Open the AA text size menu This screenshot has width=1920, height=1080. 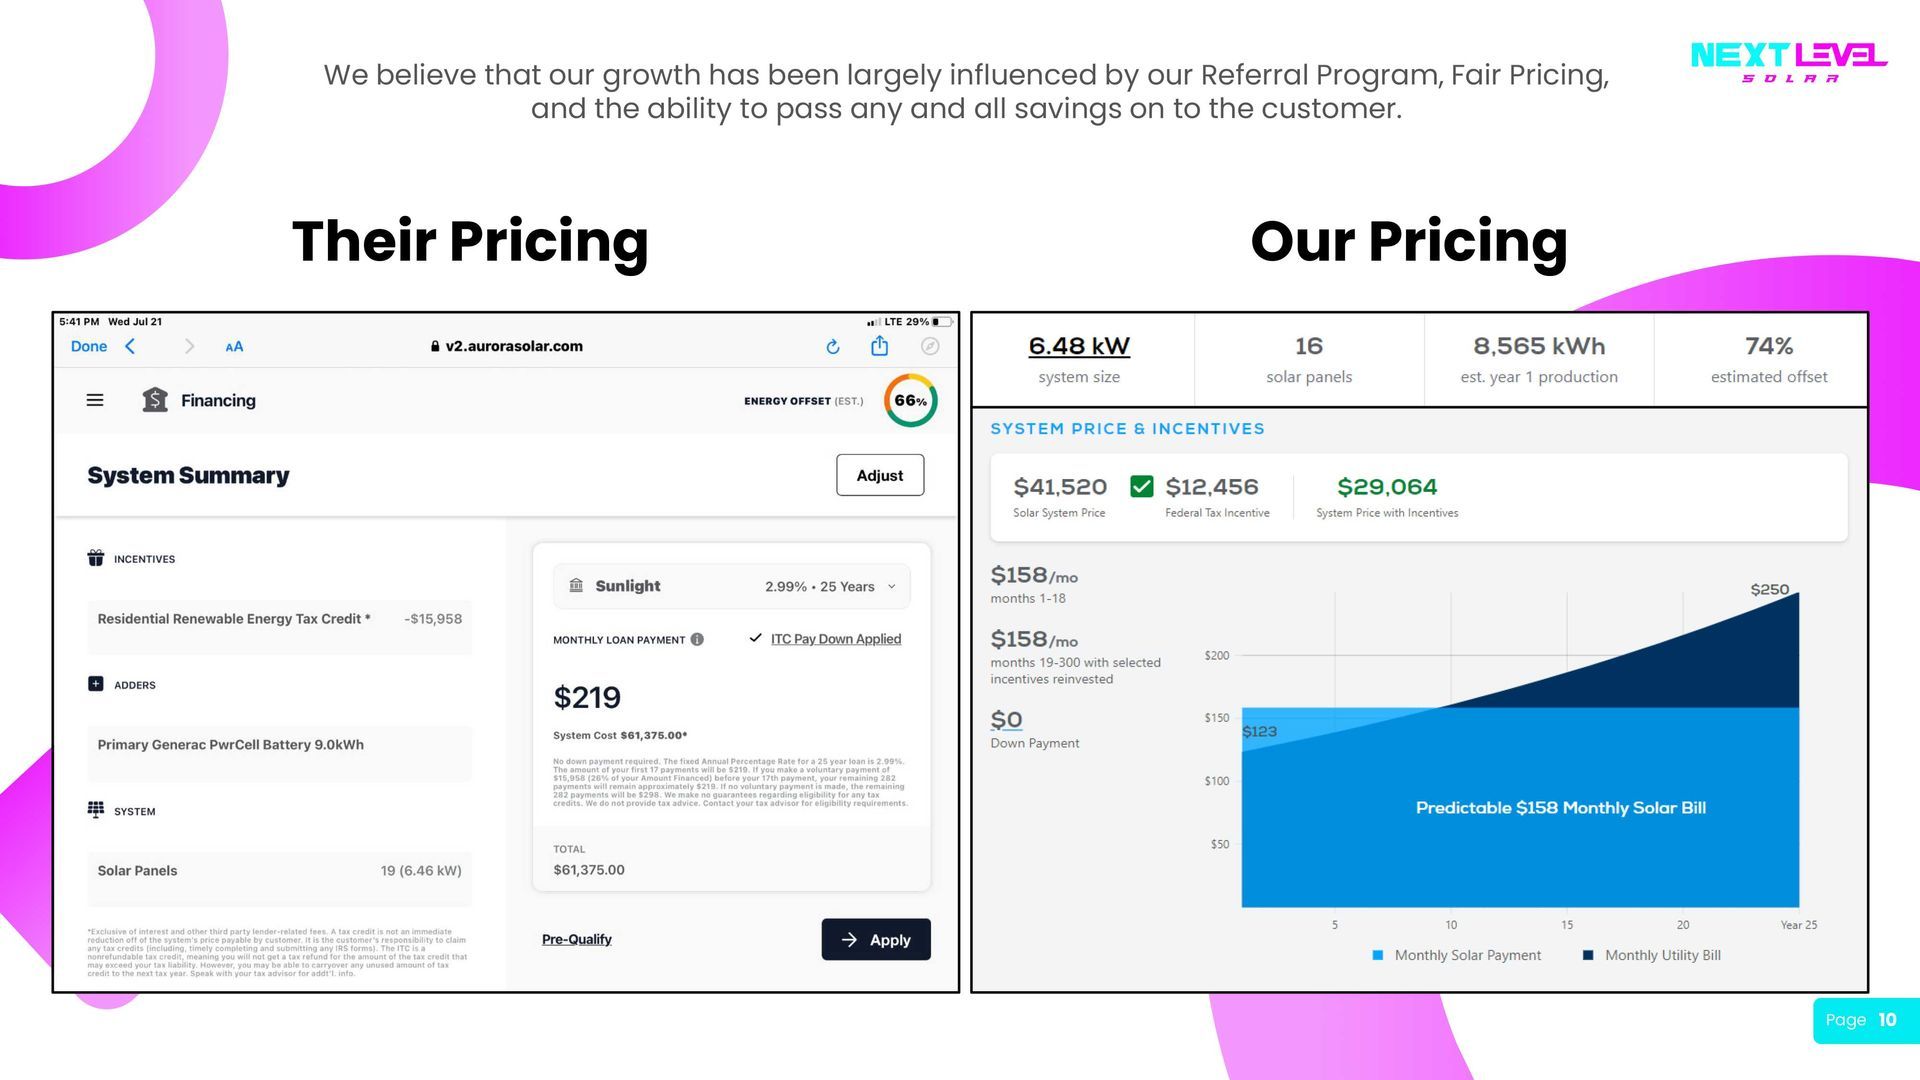pos(234,347)
